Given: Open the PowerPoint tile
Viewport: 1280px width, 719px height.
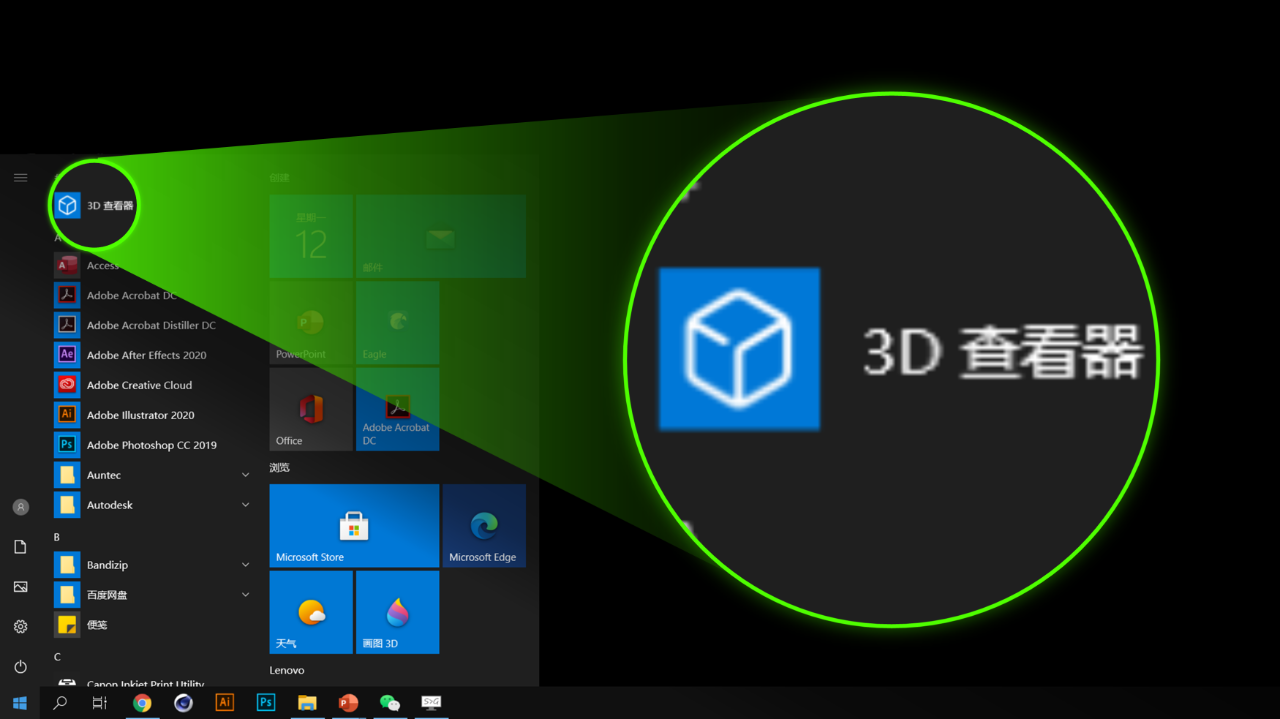Looking at the screenshot, I should pyautogui.click(x=311, y=322).
